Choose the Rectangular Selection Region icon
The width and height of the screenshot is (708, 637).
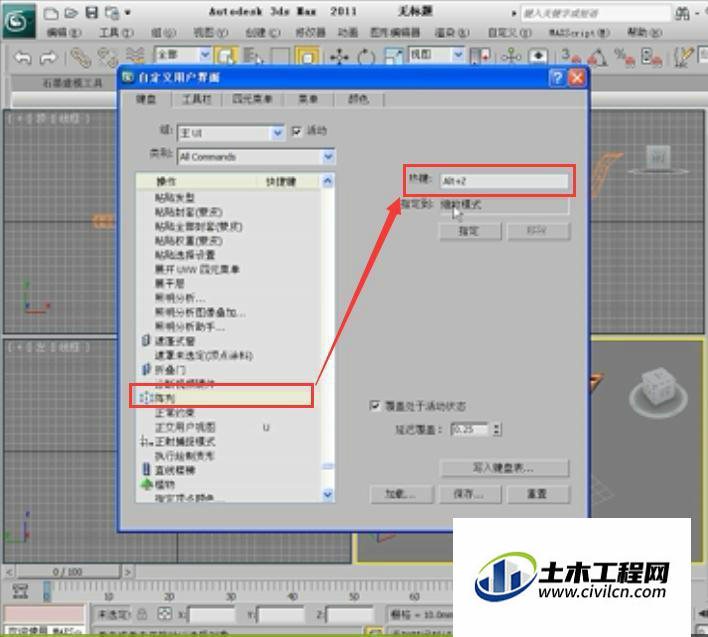pos(280,57)
